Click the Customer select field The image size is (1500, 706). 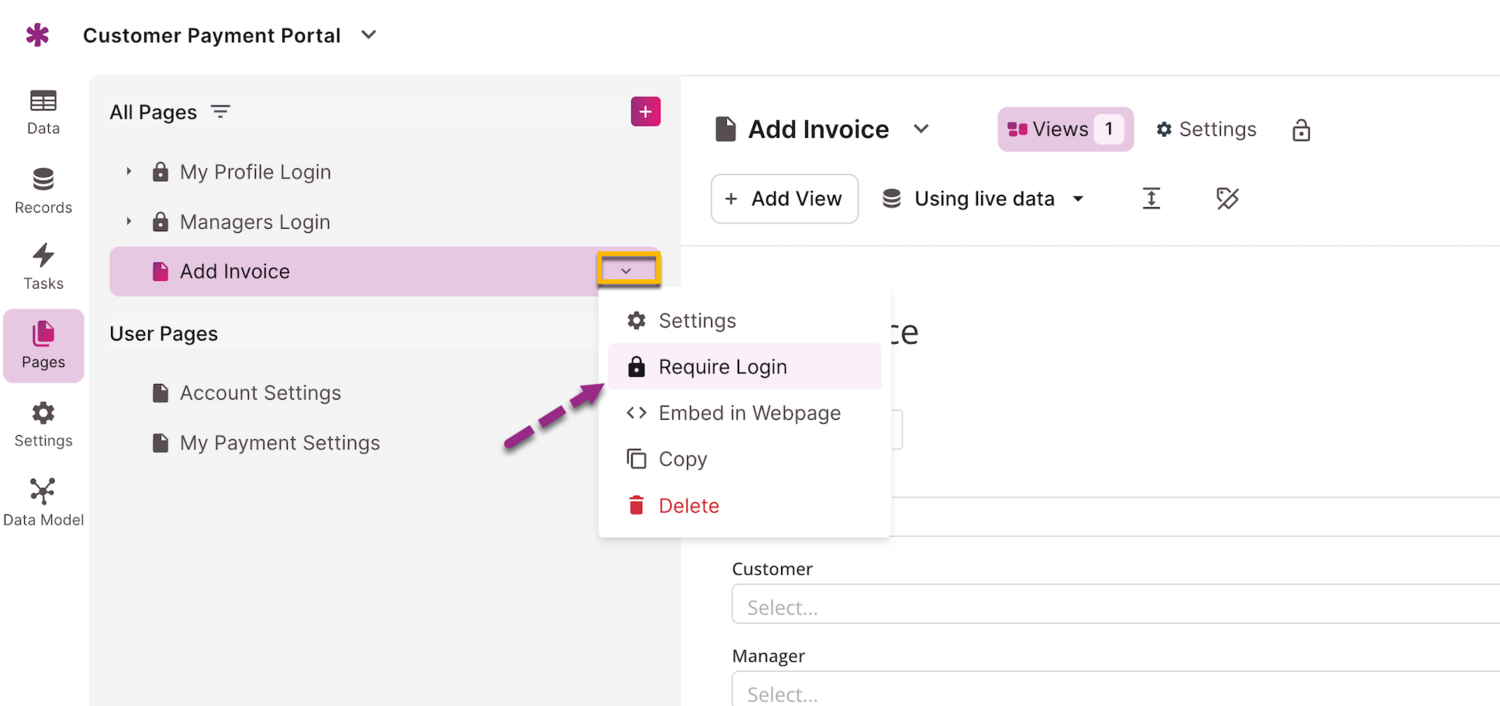[1110, 607]
